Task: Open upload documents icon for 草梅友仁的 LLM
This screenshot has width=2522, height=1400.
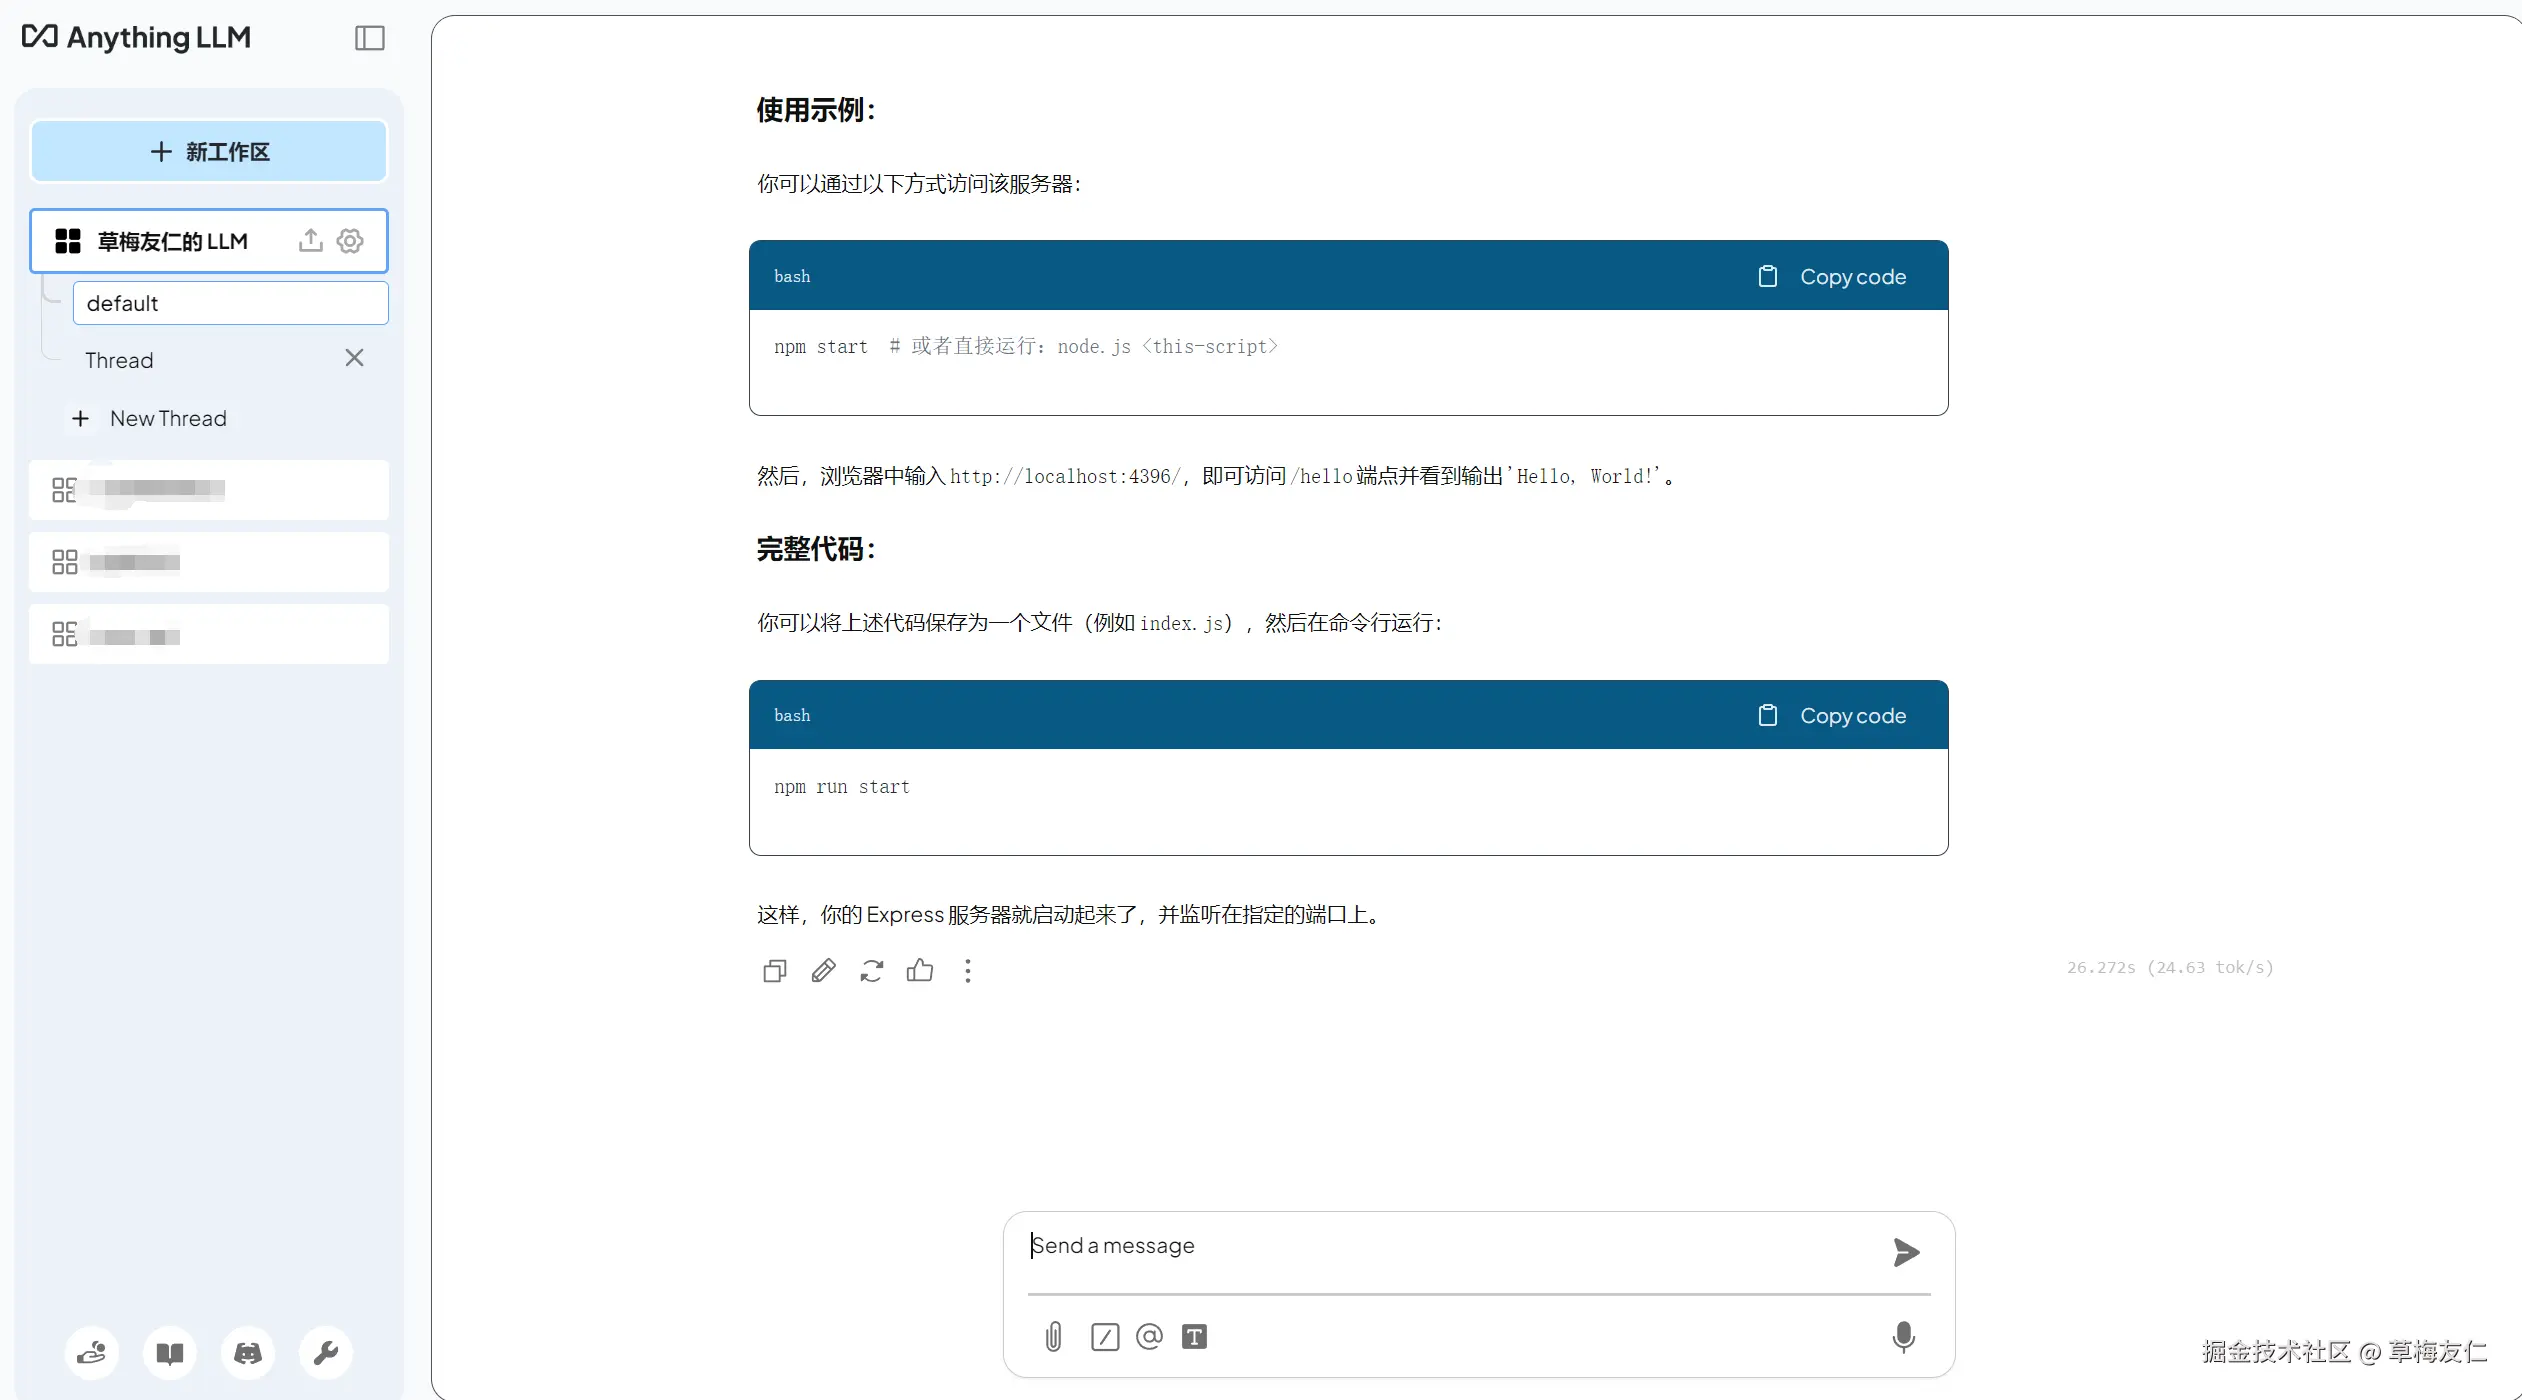Action: 311,240
